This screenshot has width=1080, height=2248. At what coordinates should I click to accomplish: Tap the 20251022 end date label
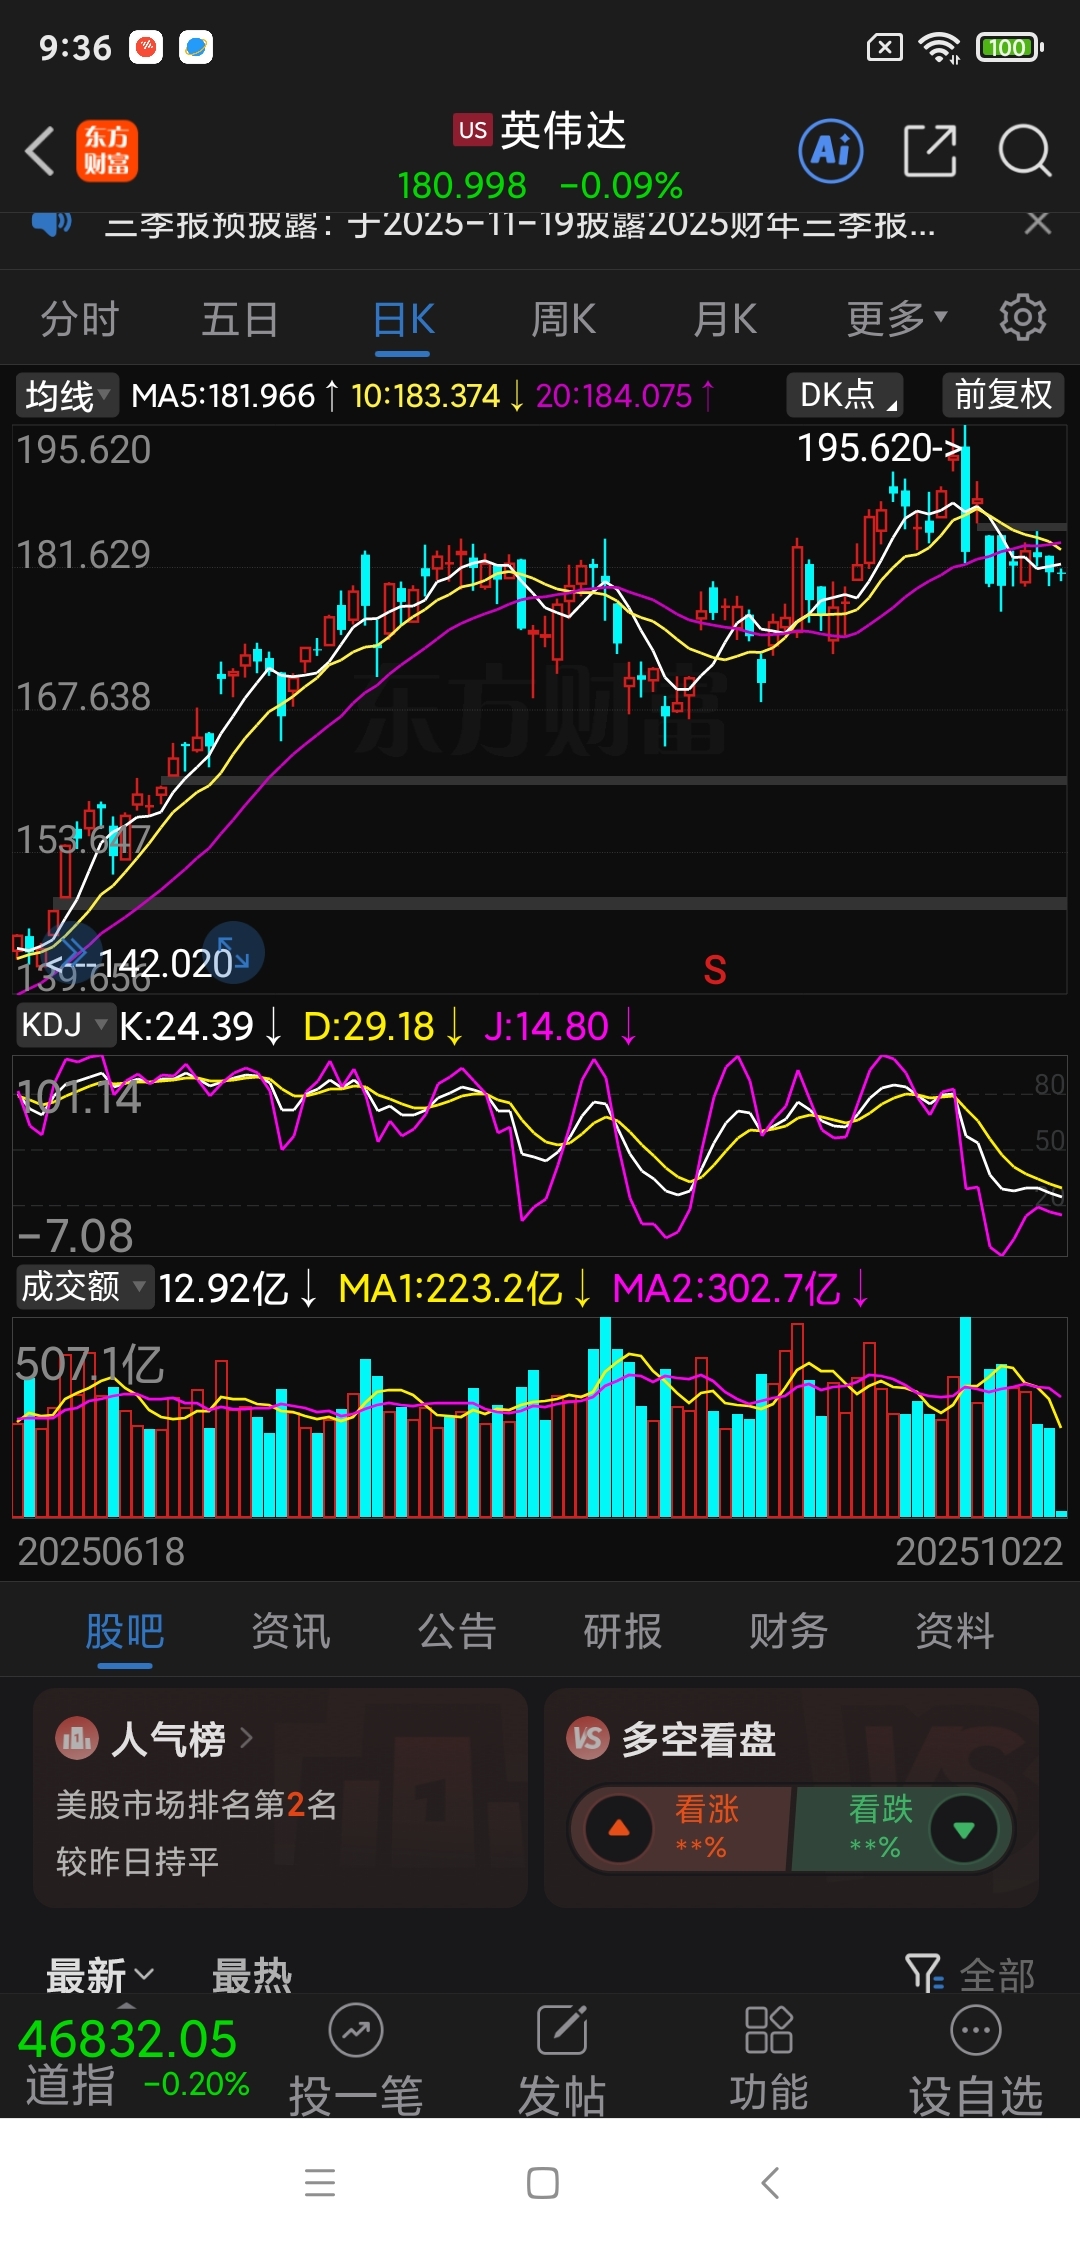pos(979,1551)
